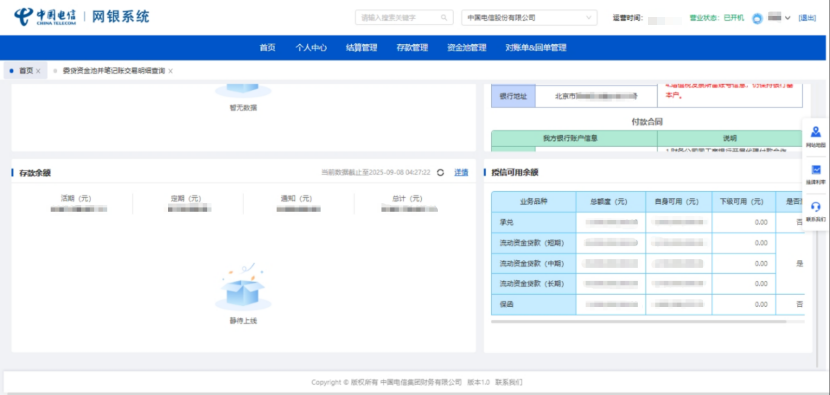Switch to the 委贷资金池并笔记账交易明细查询 tab
This screenshot has height=395, width=830.
click(x=114, y=71)
